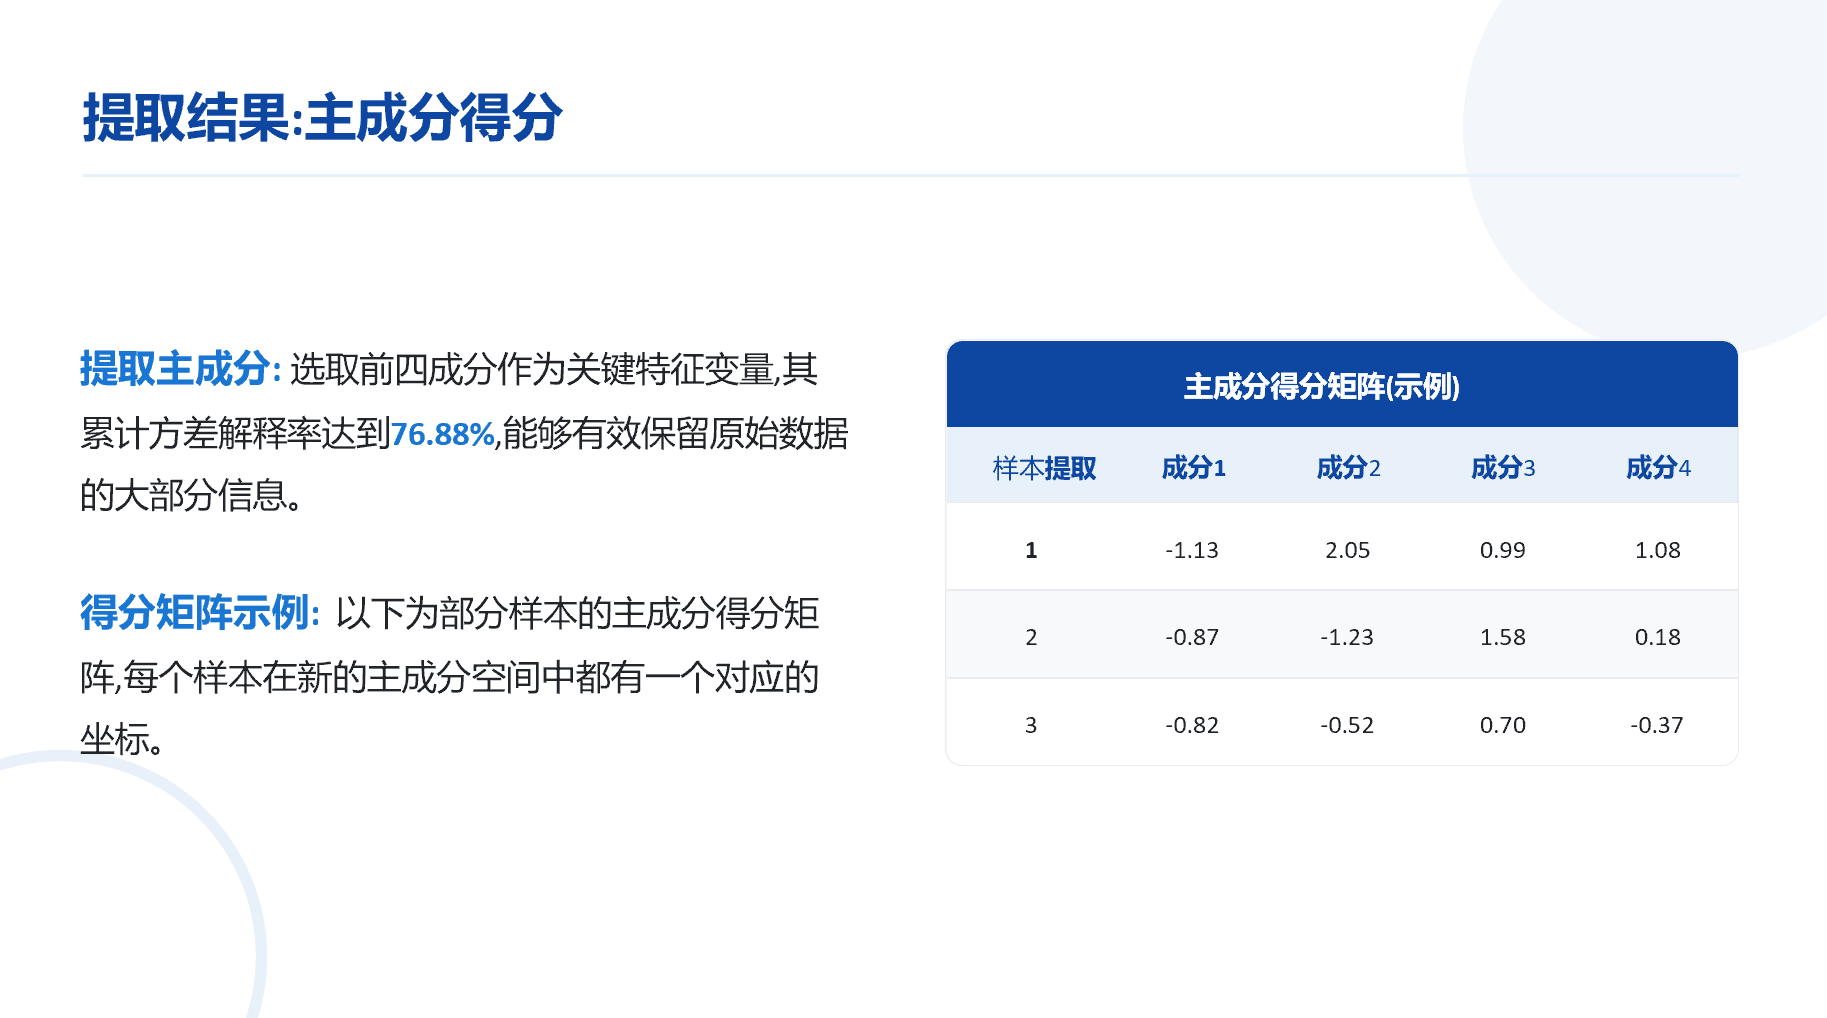Click the value -1.23
Image resolution: width=1827 pixels, height=1018 pixels.
tap(1347, 637)
